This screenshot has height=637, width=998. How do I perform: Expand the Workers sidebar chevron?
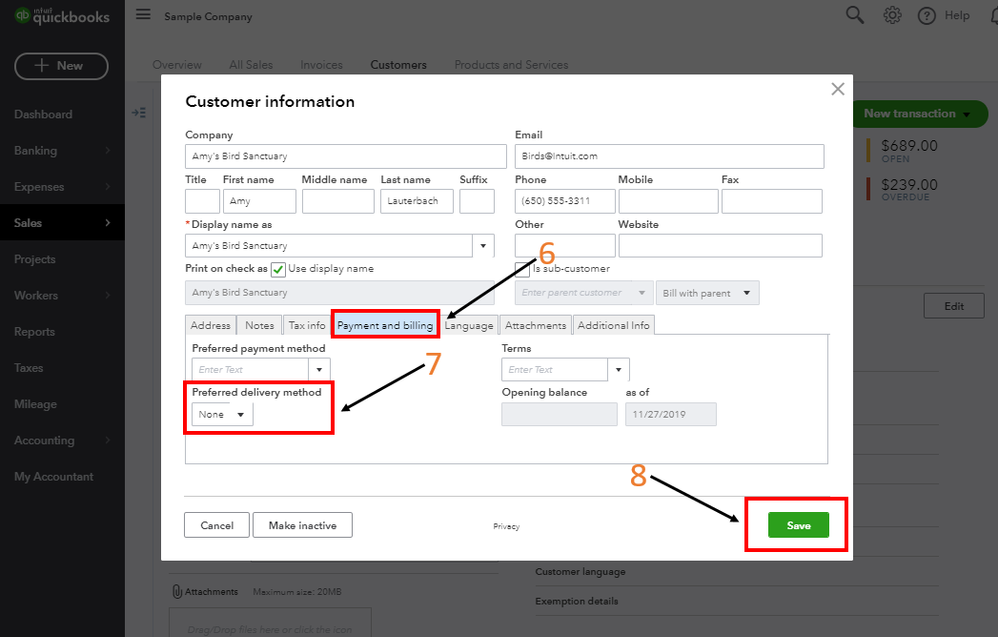107,295
